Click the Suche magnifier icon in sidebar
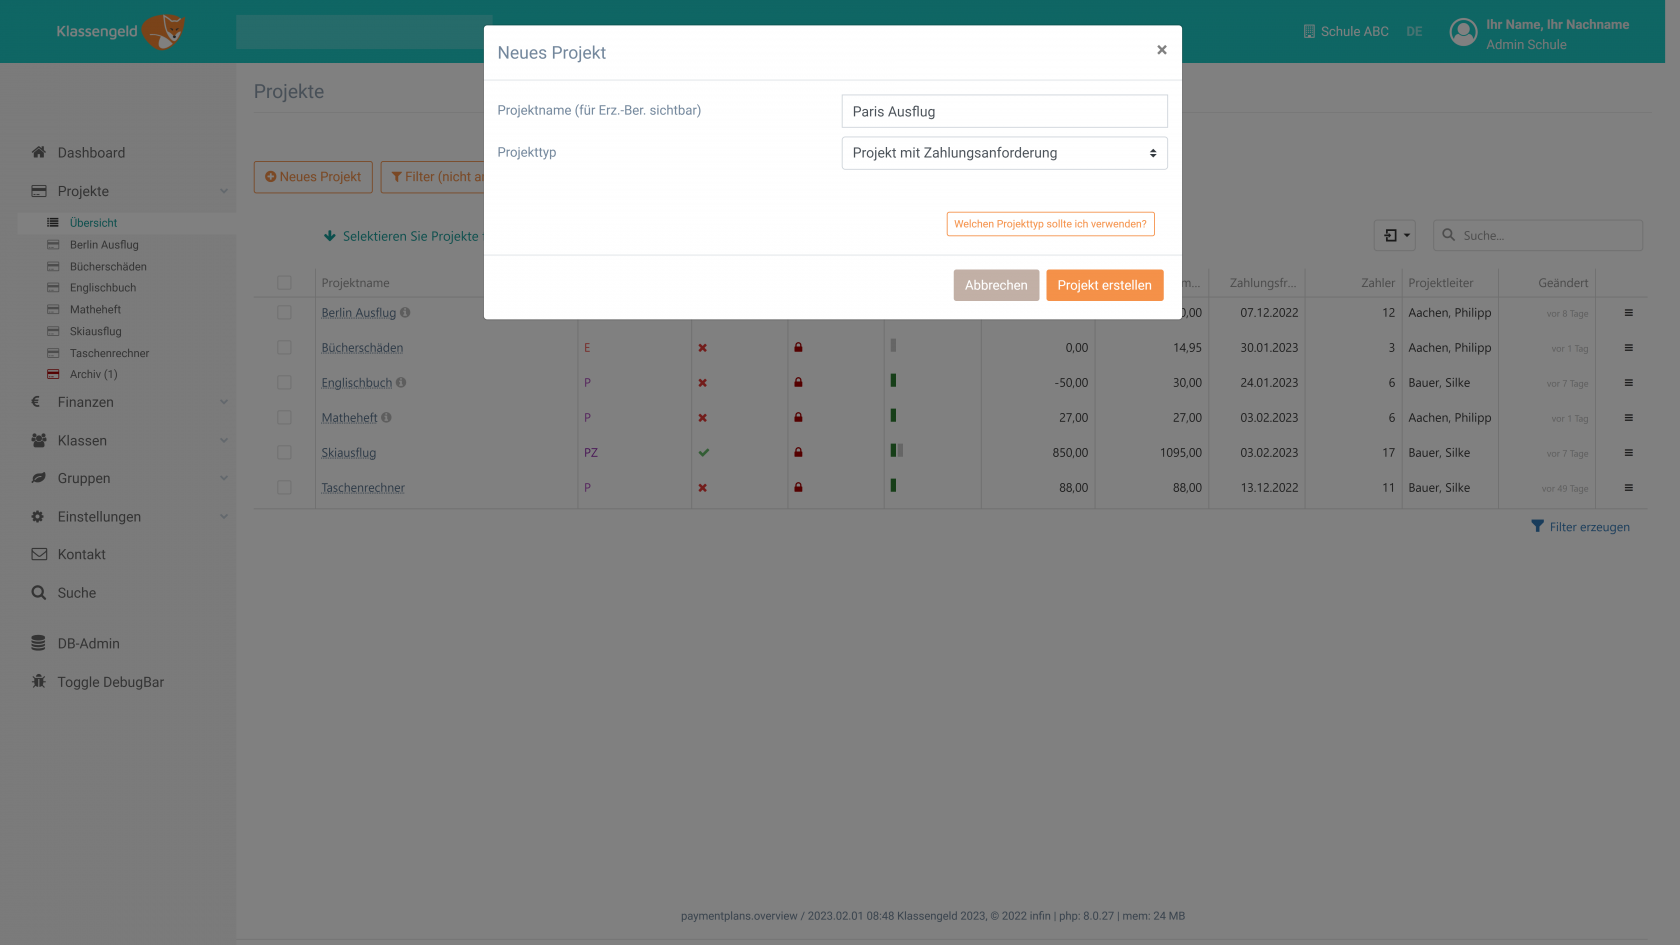Screen dimensions: 1680x945 pos(38,593)
